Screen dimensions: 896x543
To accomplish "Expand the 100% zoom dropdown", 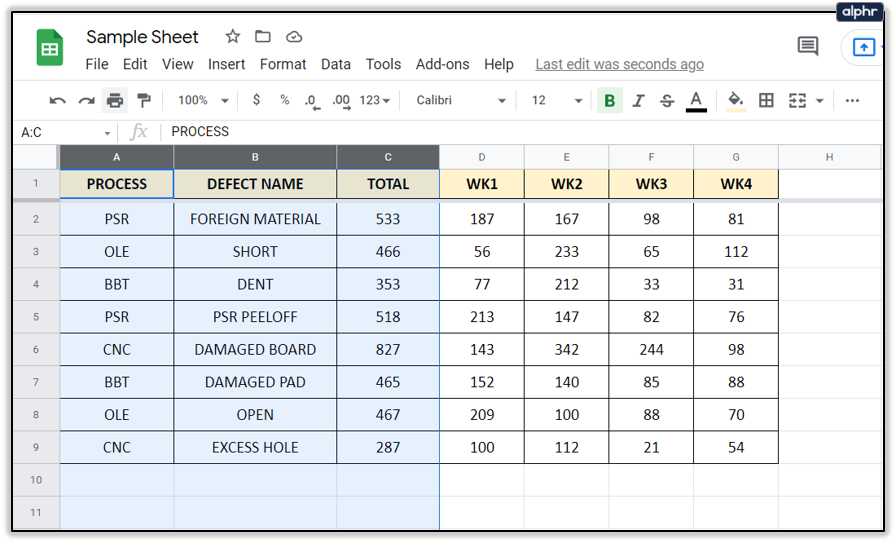I will (x=203, y=100).
